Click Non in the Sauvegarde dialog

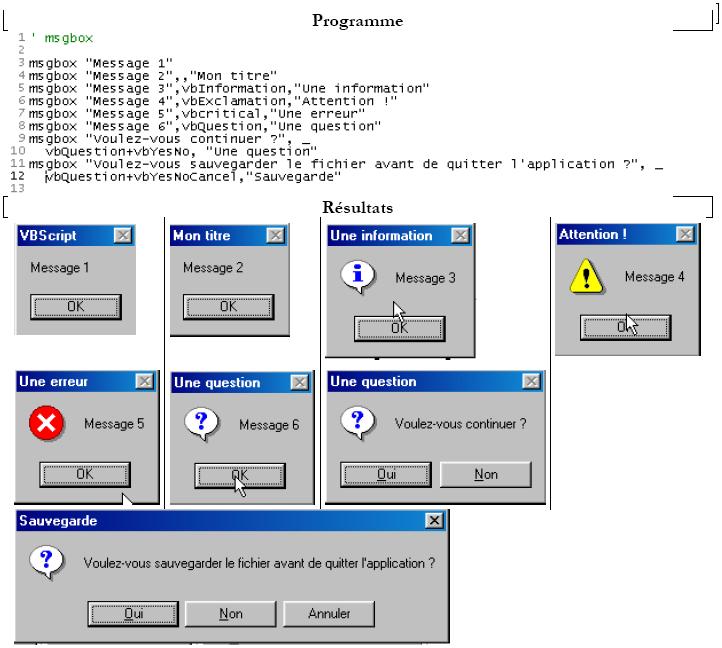coord(230,613)
